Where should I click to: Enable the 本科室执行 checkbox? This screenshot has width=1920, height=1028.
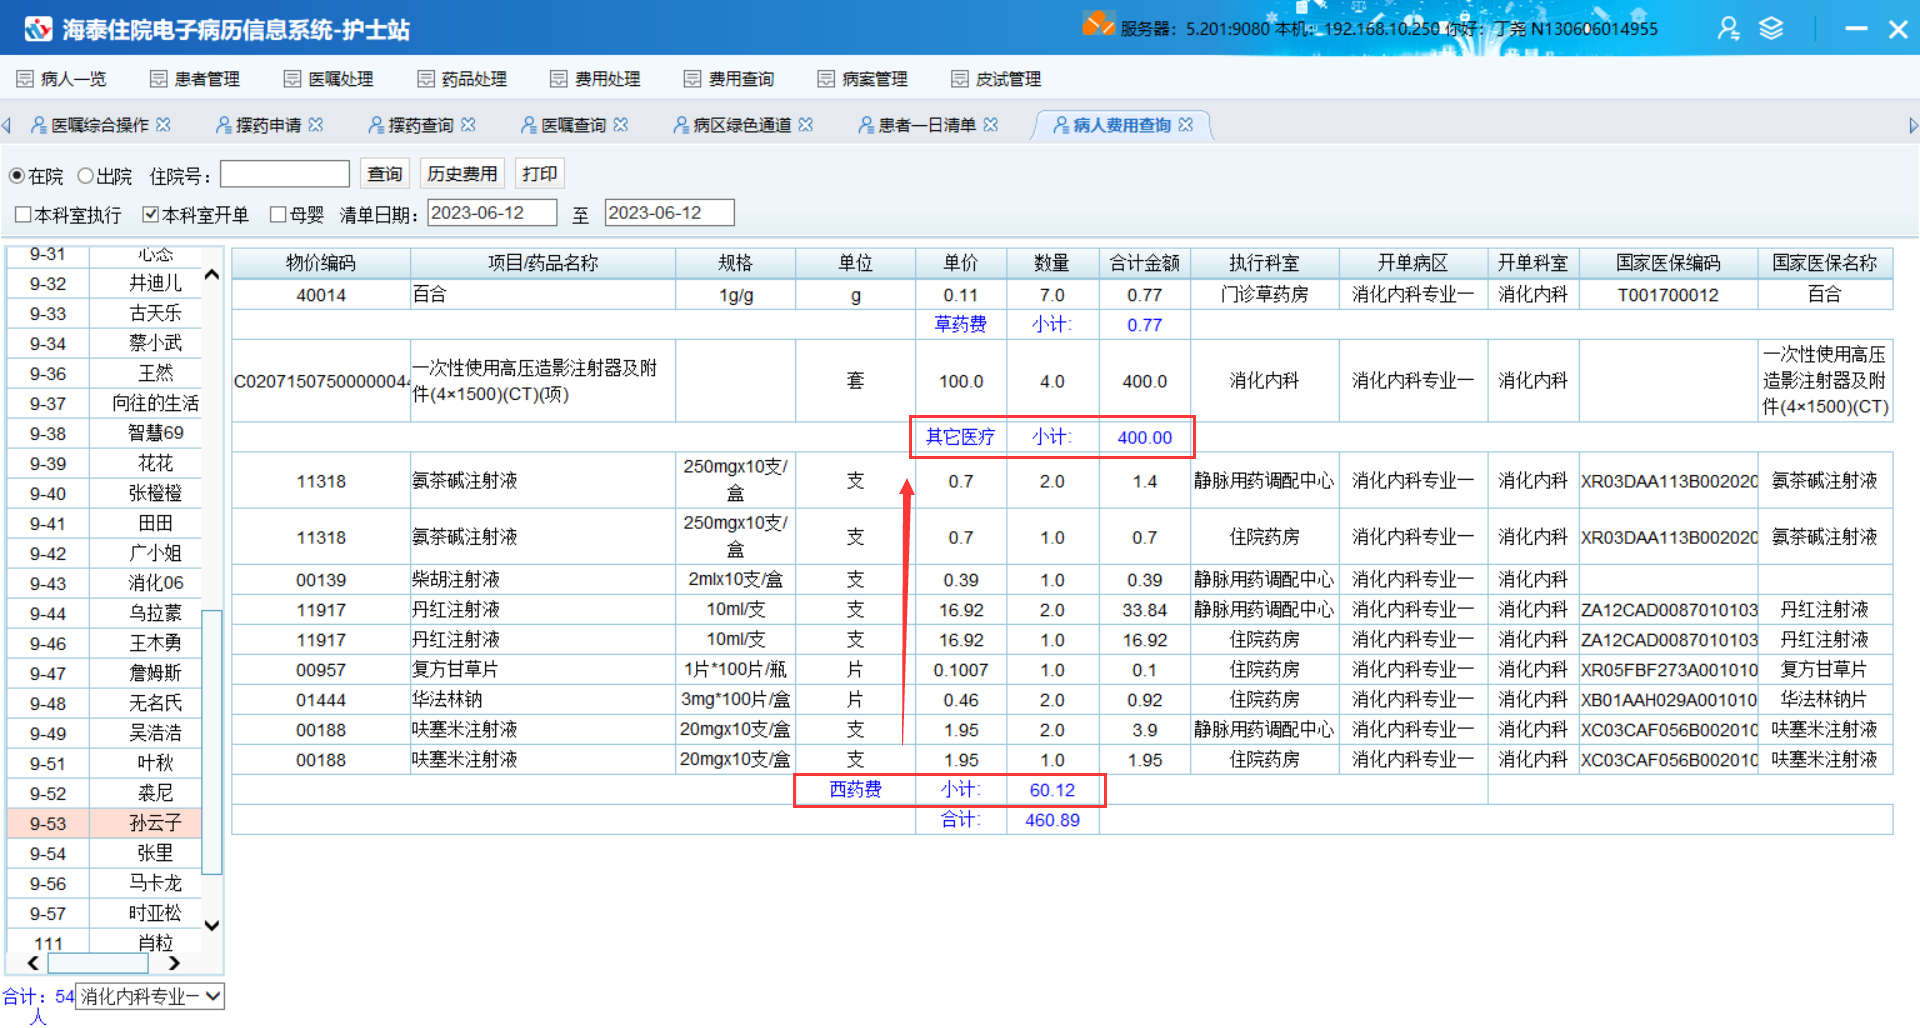point(23,215)
